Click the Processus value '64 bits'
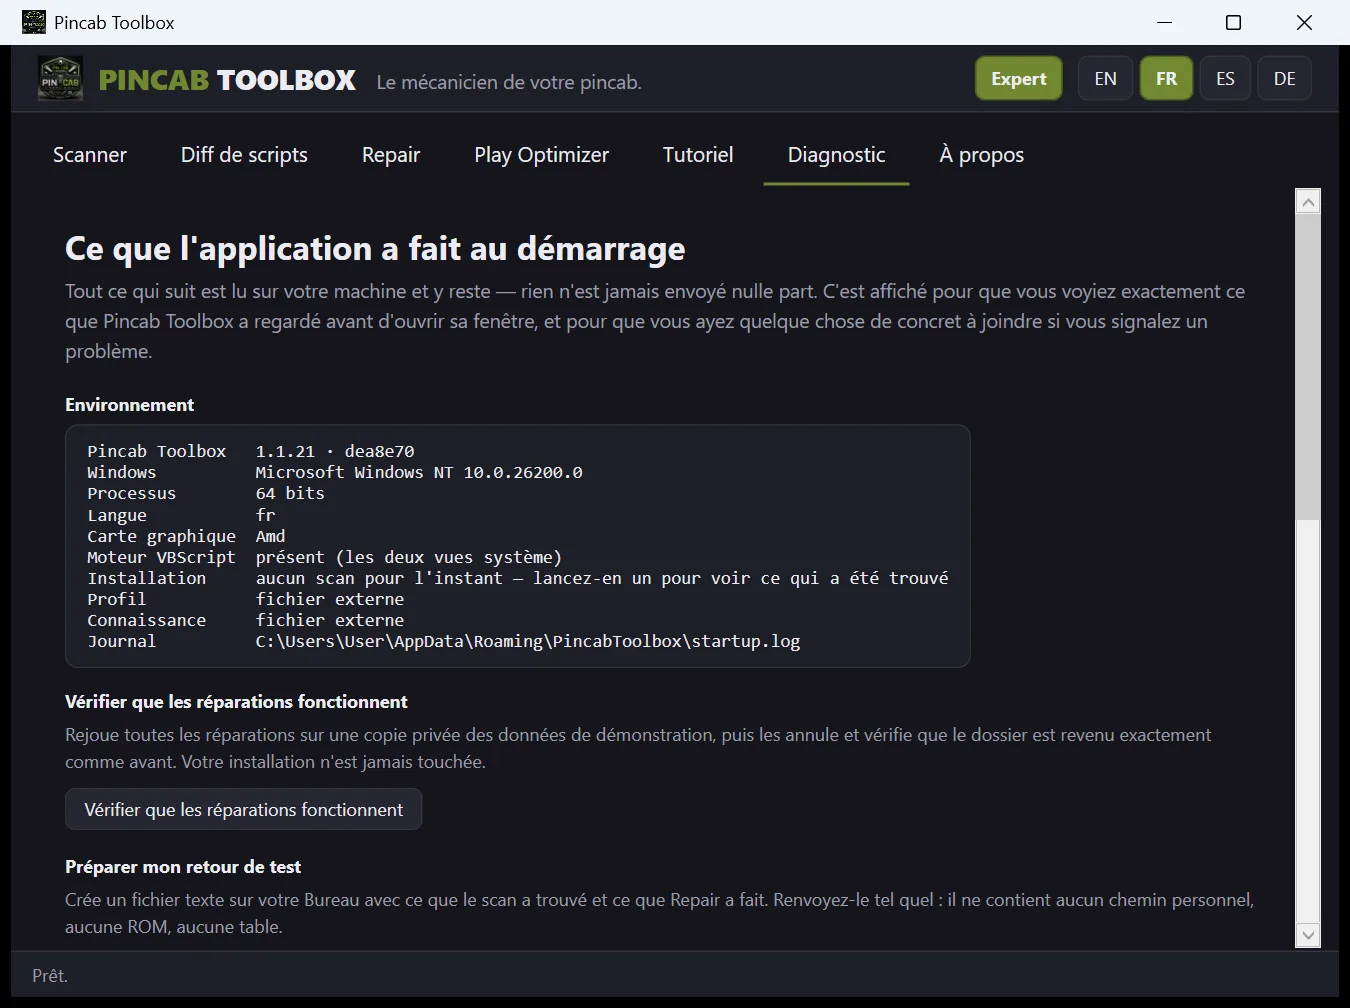The image size is (1350, 1008). [x=290, y=494]
